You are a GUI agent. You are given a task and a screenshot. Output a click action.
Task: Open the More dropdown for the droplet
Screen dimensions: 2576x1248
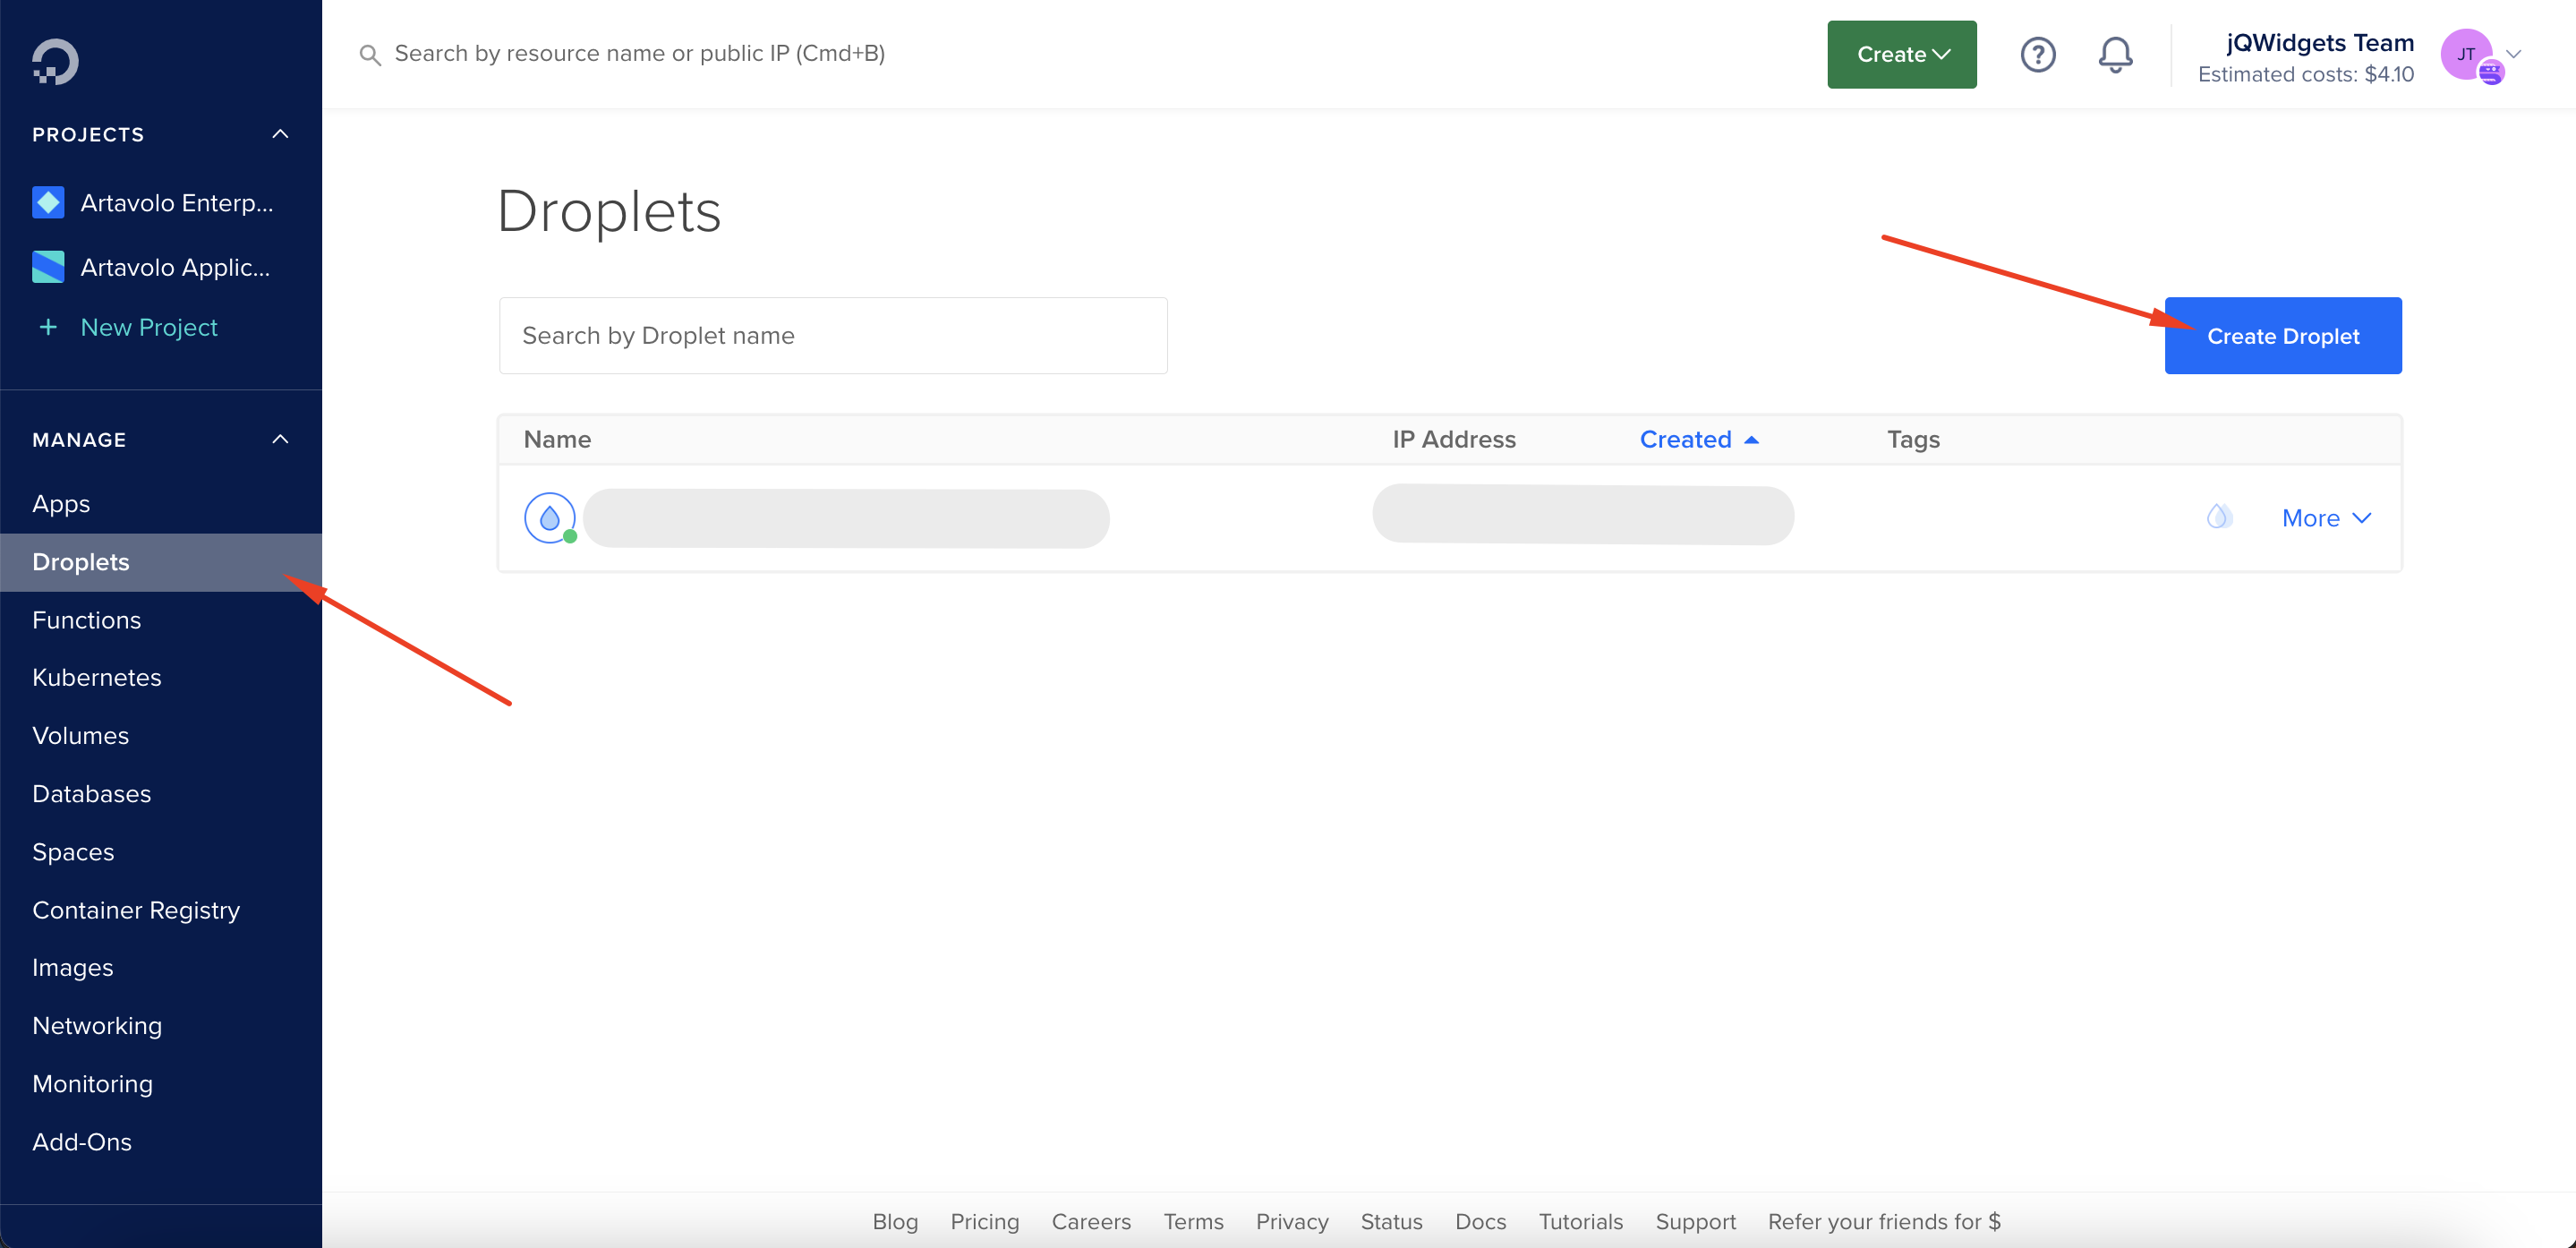pos(2326,518)
